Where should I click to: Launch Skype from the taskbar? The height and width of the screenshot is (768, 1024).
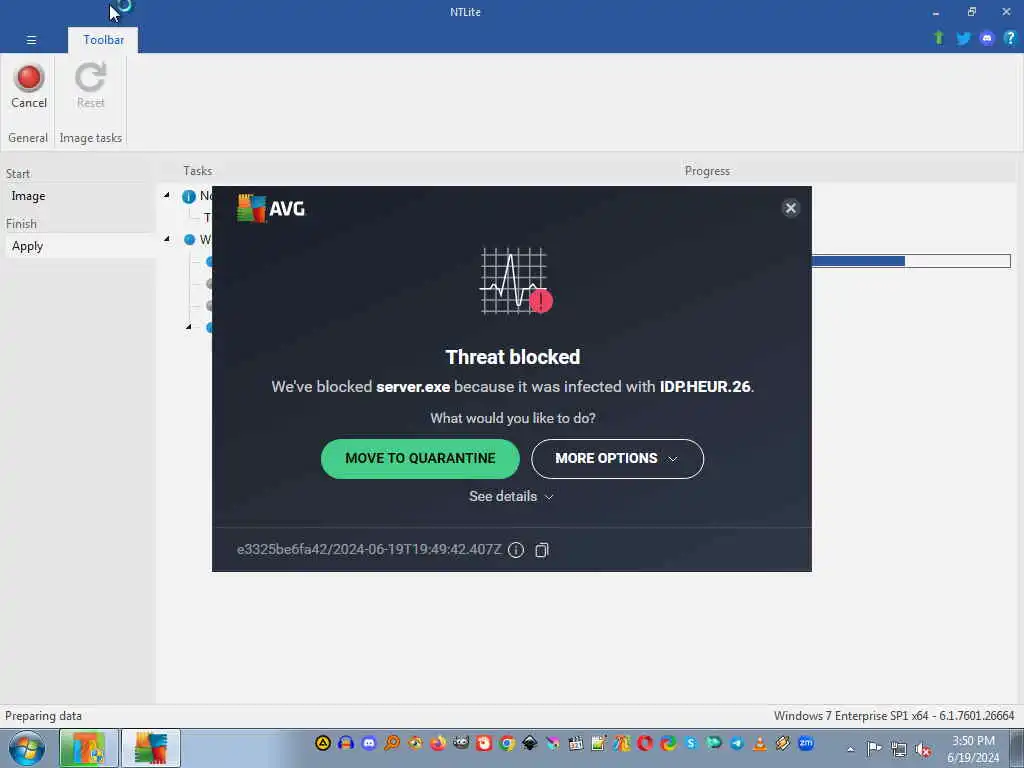691,743
